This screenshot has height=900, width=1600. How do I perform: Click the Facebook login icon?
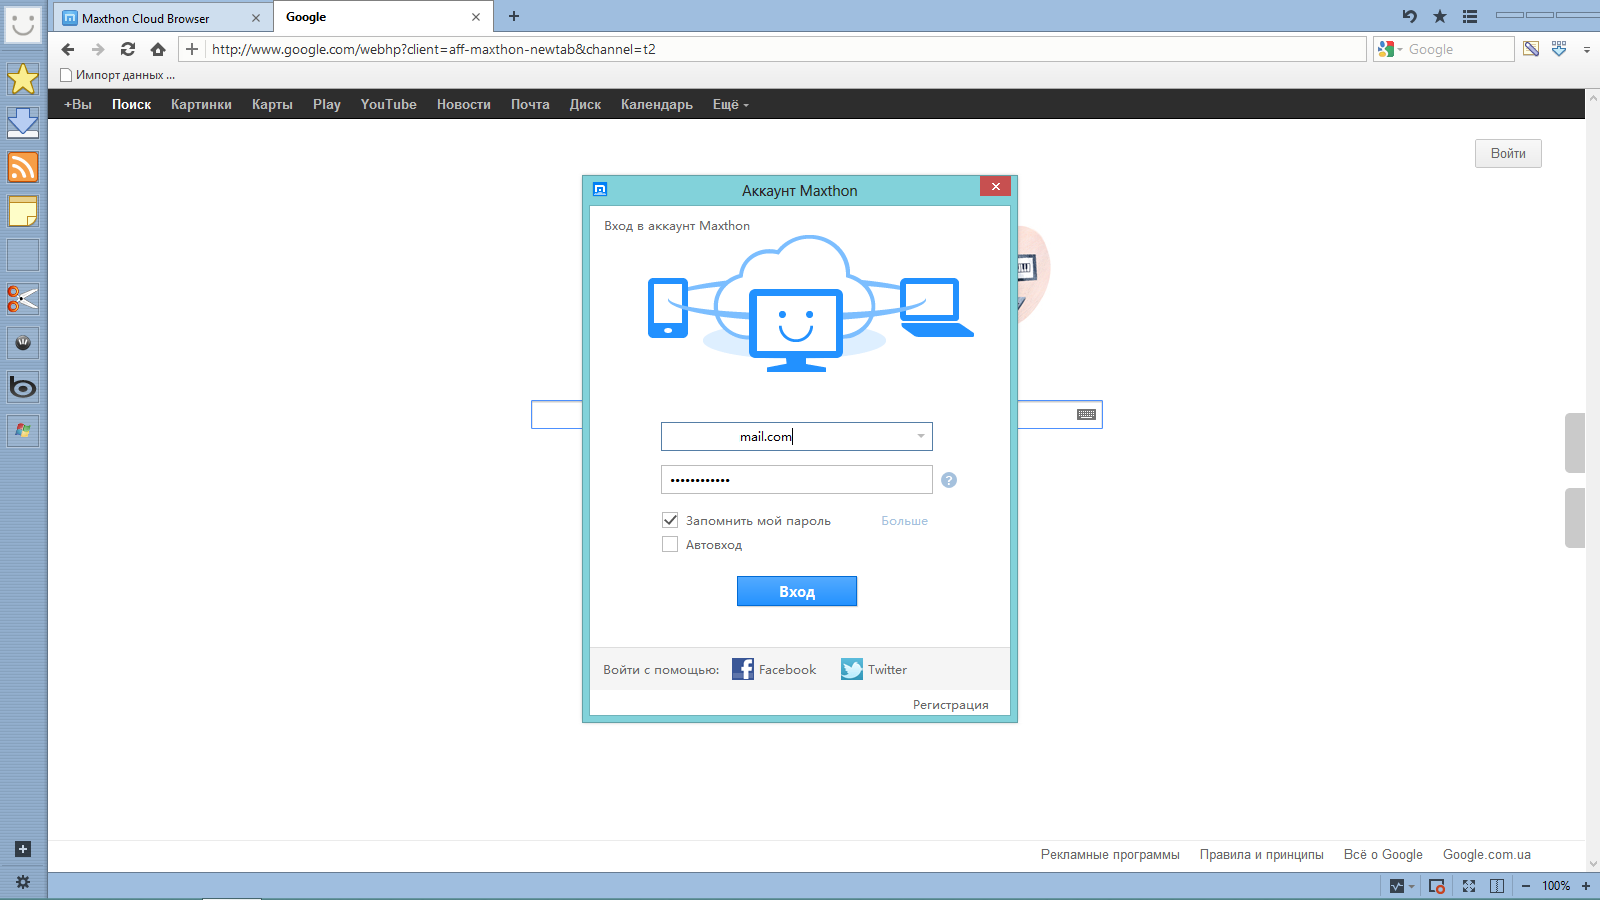coord(743,669)
